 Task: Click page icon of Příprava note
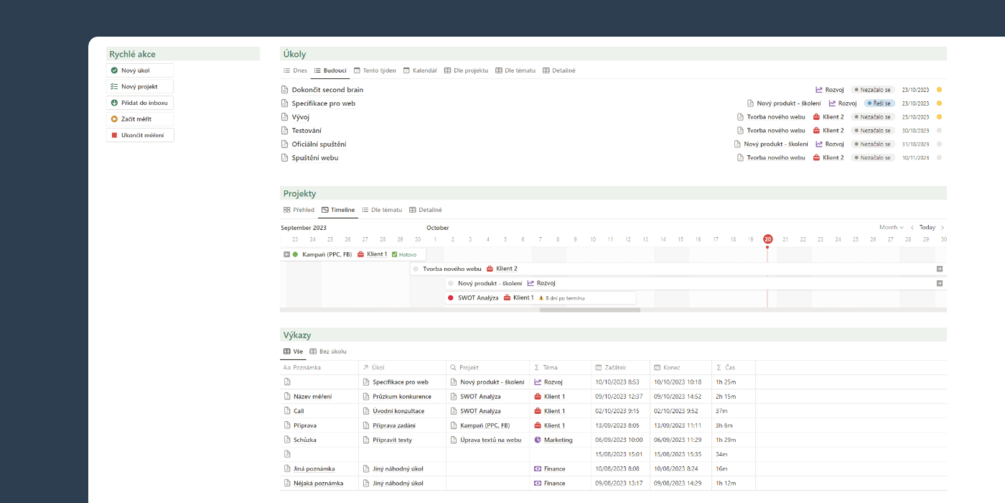[287, 425]
